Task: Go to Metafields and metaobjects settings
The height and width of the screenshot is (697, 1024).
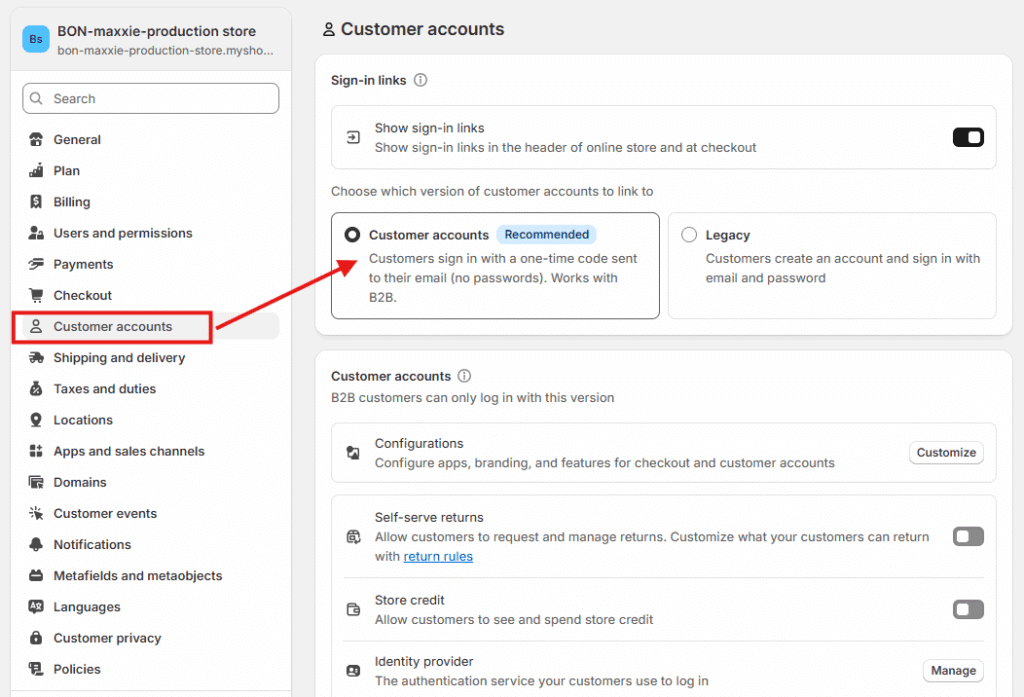Action: click(x=137, y=576)
